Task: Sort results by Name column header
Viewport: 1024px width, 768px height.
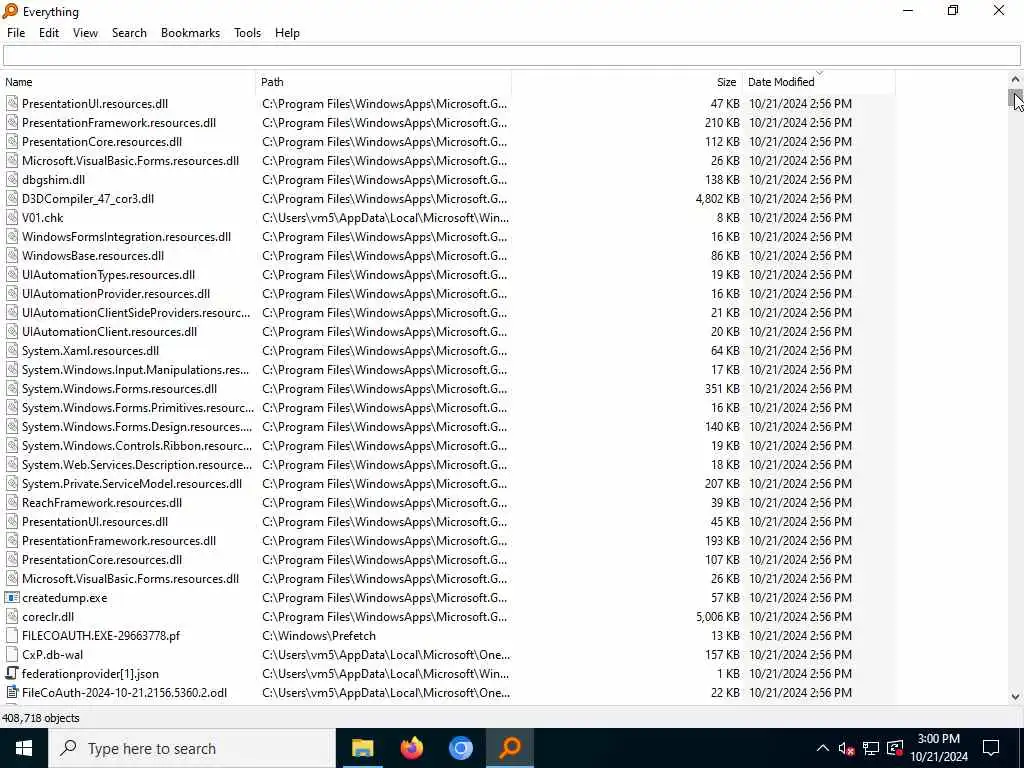Action: tap(129, 82)
